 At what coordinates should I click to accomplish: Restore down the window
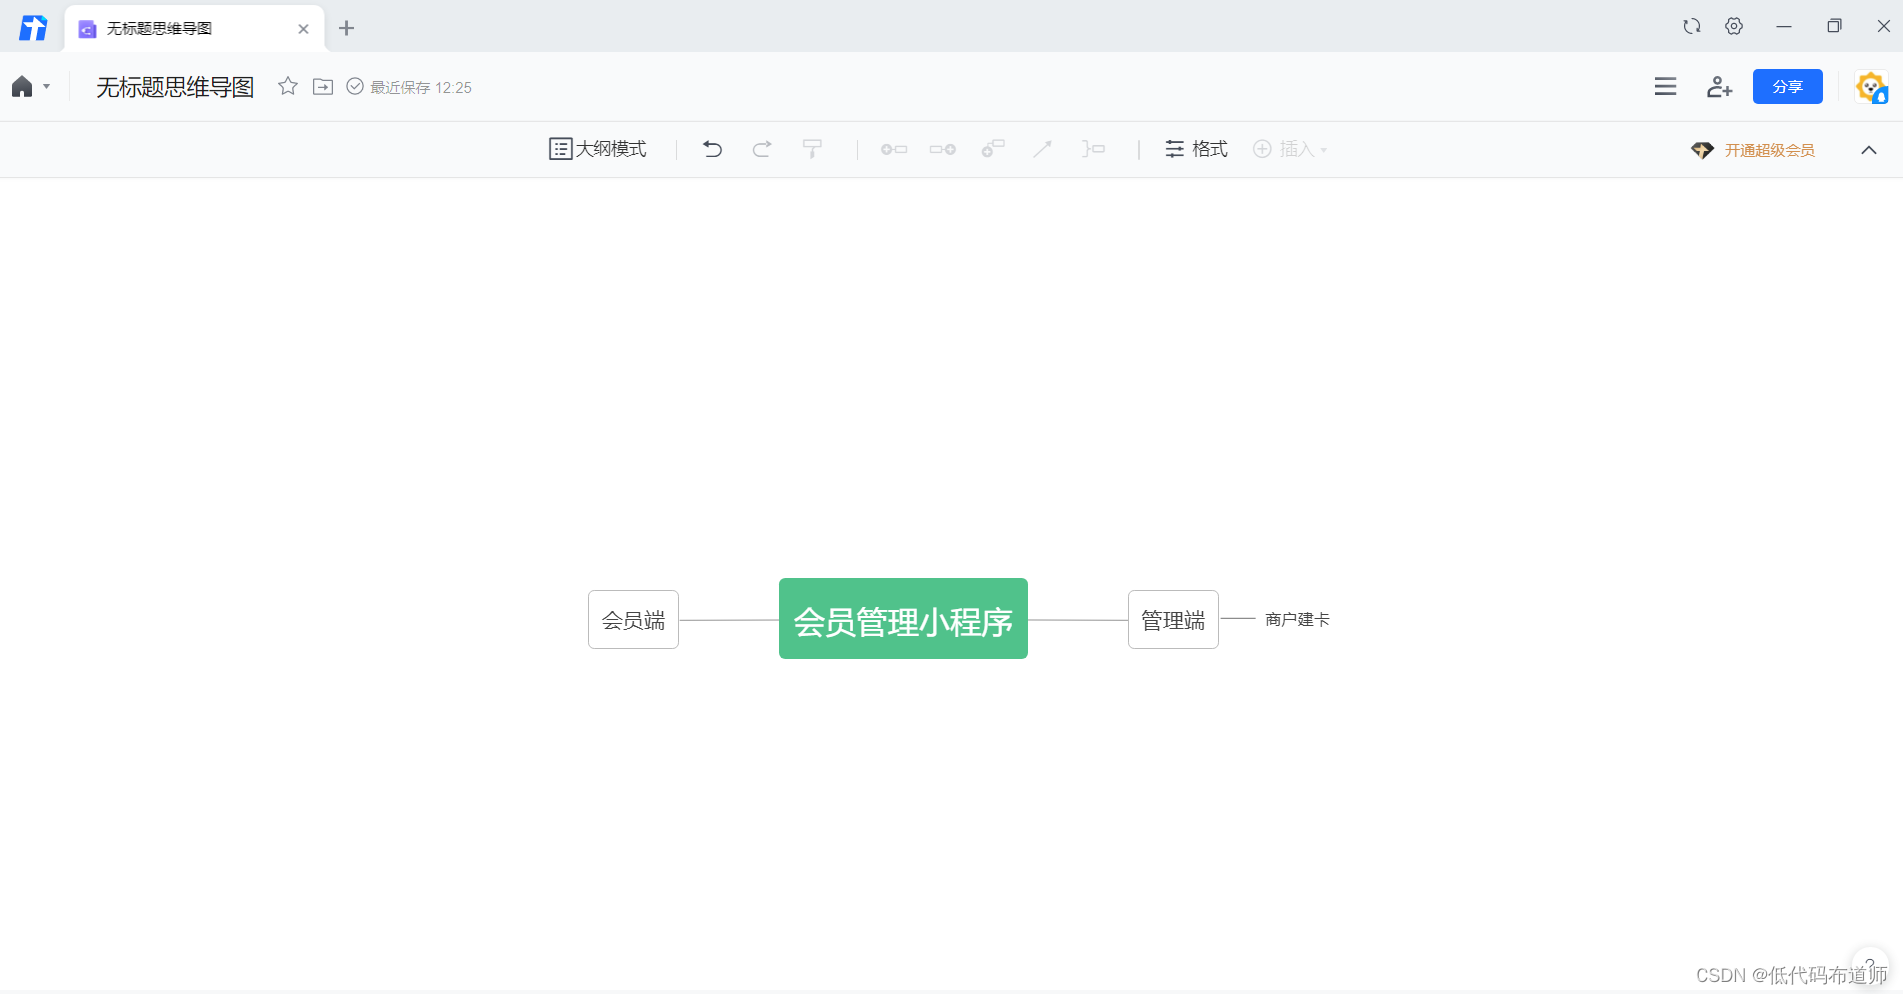click(x=1834, y=26)
